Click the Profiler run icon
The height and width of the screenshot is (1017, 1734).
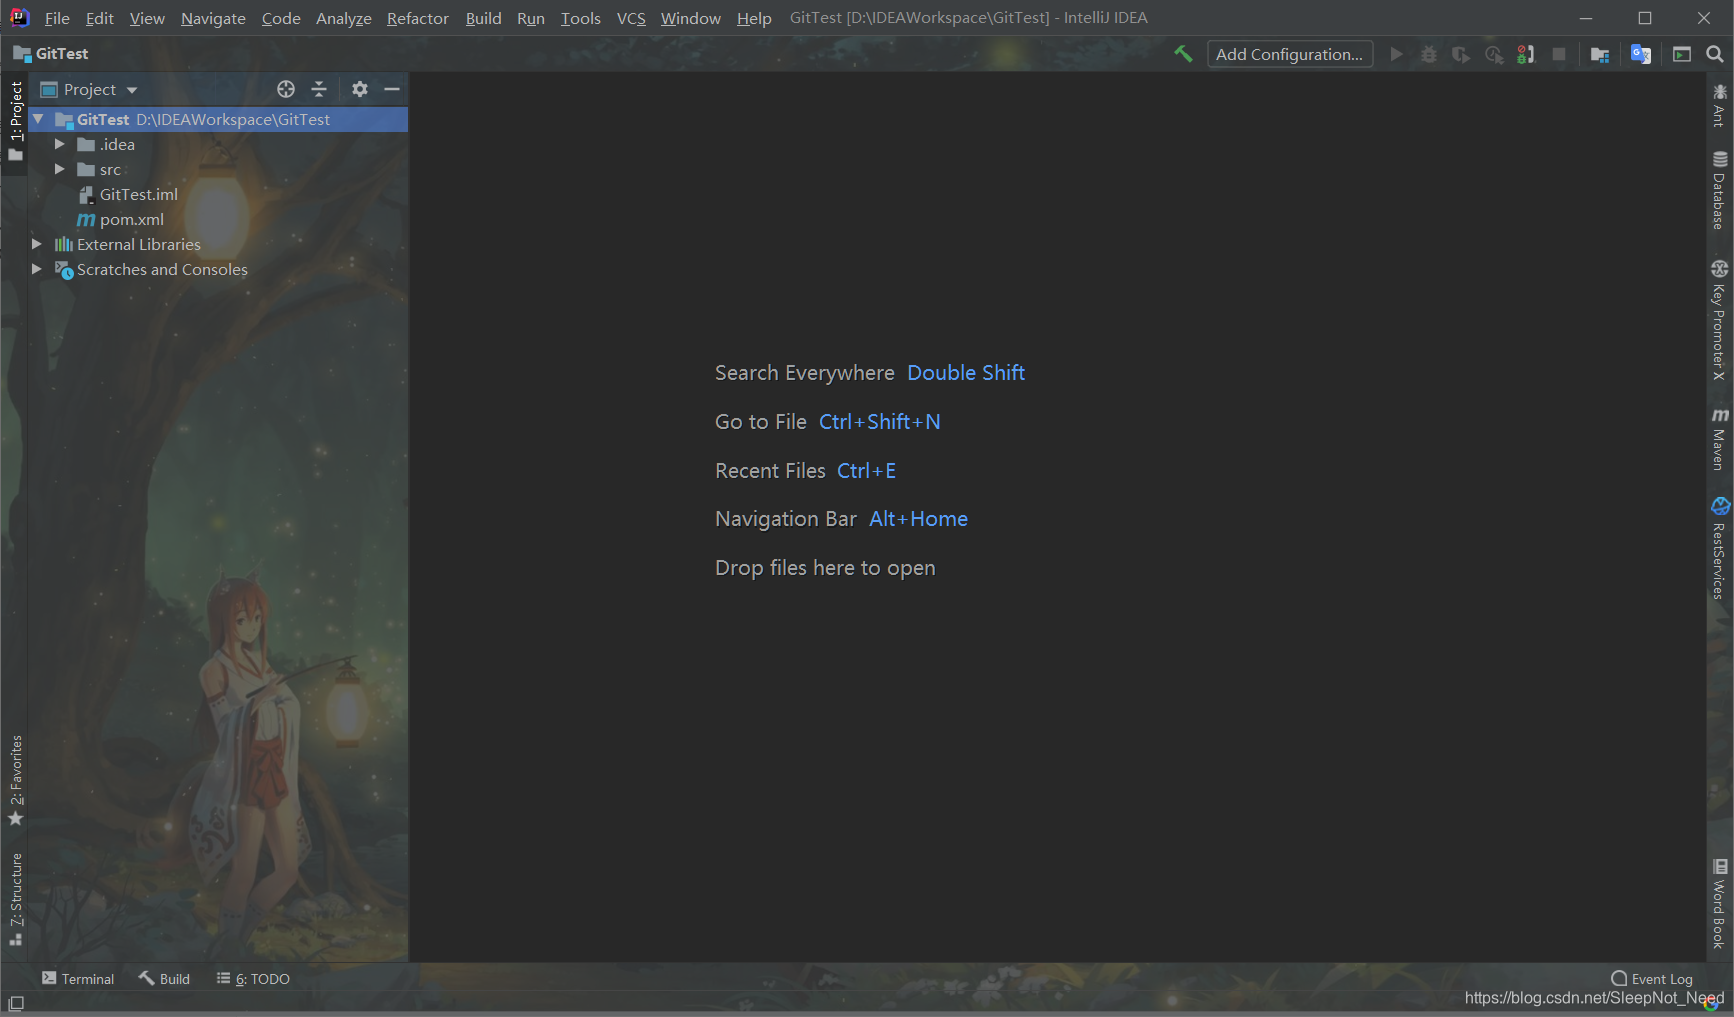pos(1494,54)
